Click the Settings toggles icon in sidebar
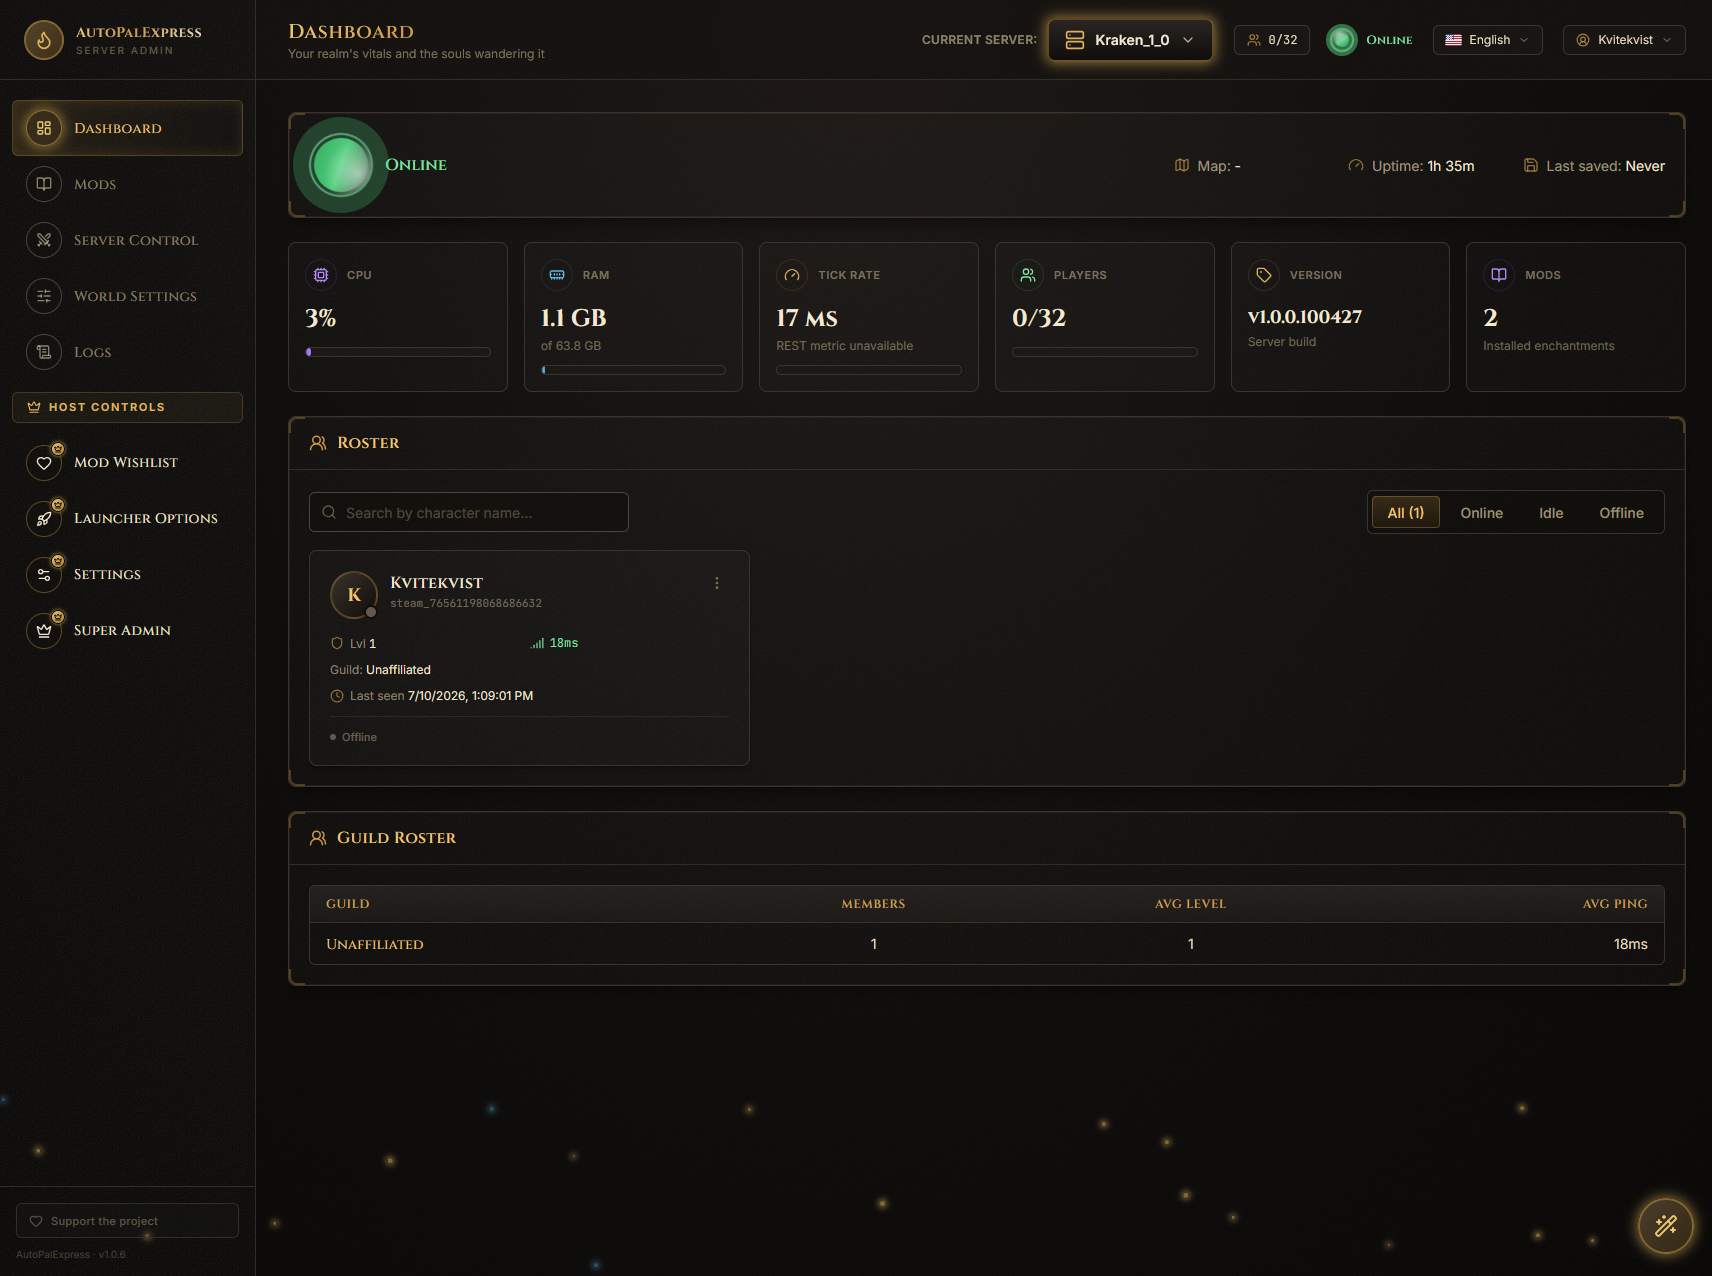Screen dimensions: 1712x1276 [44, 575]
